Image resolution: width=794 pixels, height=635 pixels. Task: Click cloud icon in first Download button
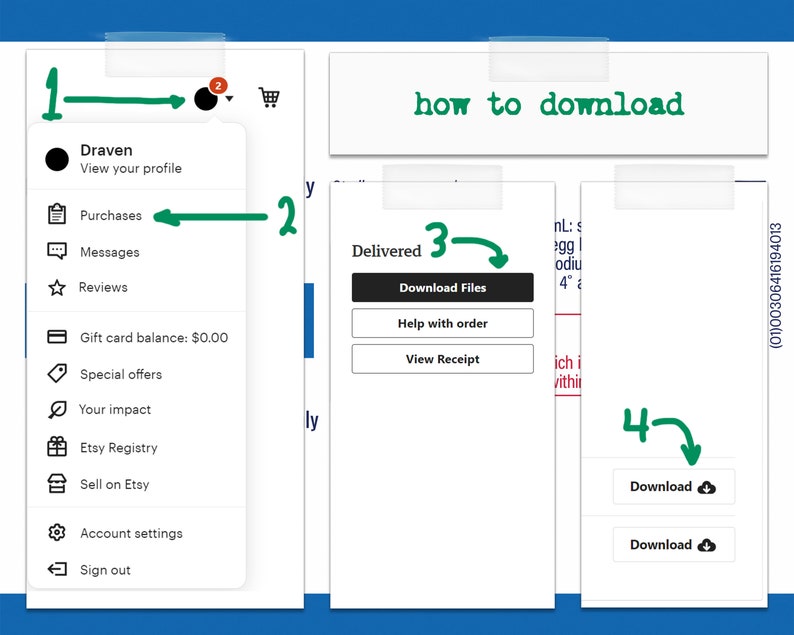[x=707, y=487]
